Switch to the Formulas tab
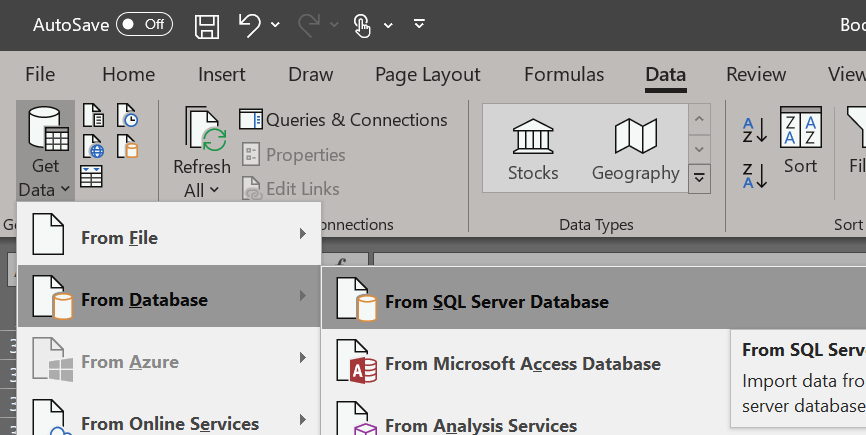Image resolution: width=866 pixels, height=435 pixels. (564, 75)
